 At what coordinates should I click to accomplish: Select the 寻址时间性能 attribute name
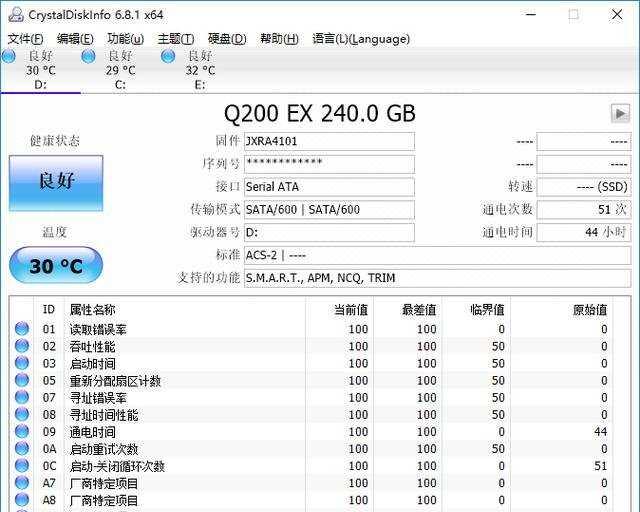(104, 415)
